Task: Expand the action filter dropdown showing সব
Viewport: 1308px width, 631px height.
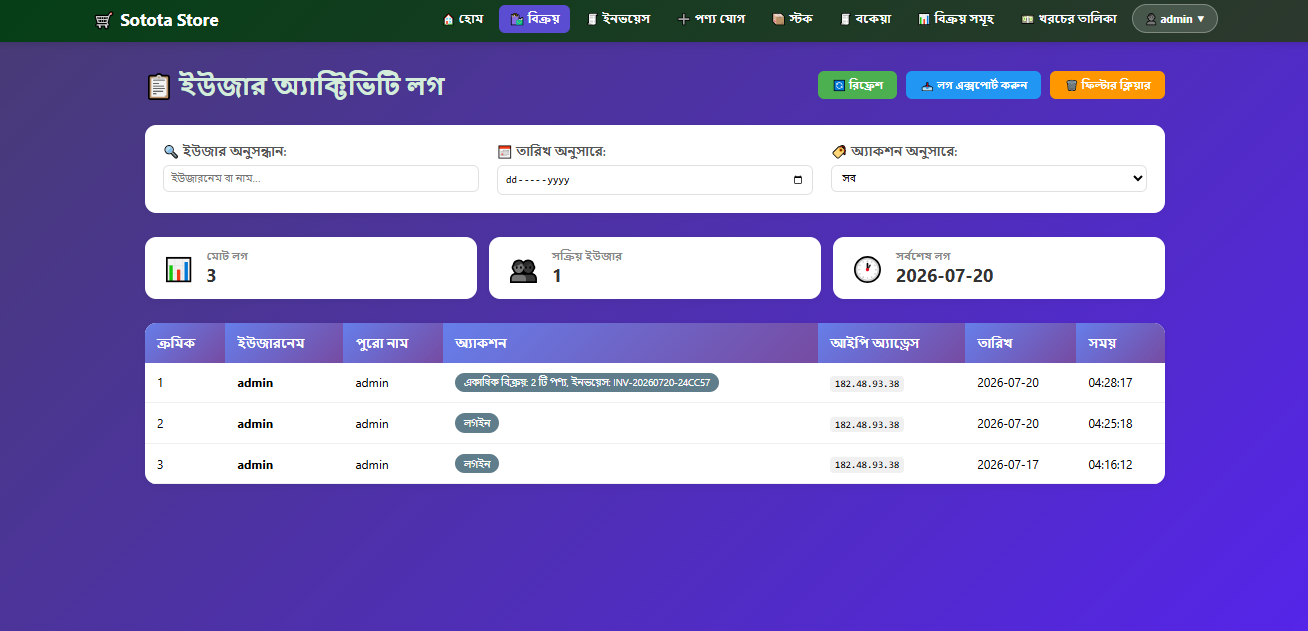Action: tap(989, 178)
